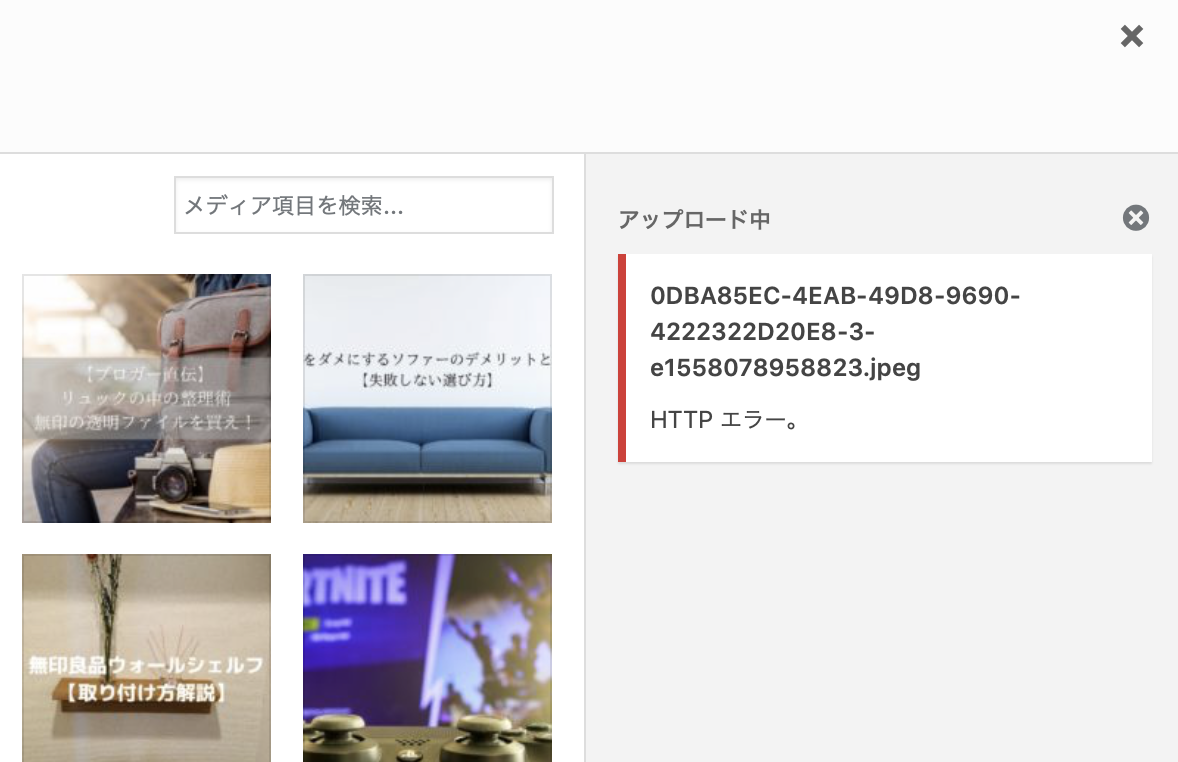
Task: Select the Fortnite controller thumbnail
Action: click(x=427, y=658)
